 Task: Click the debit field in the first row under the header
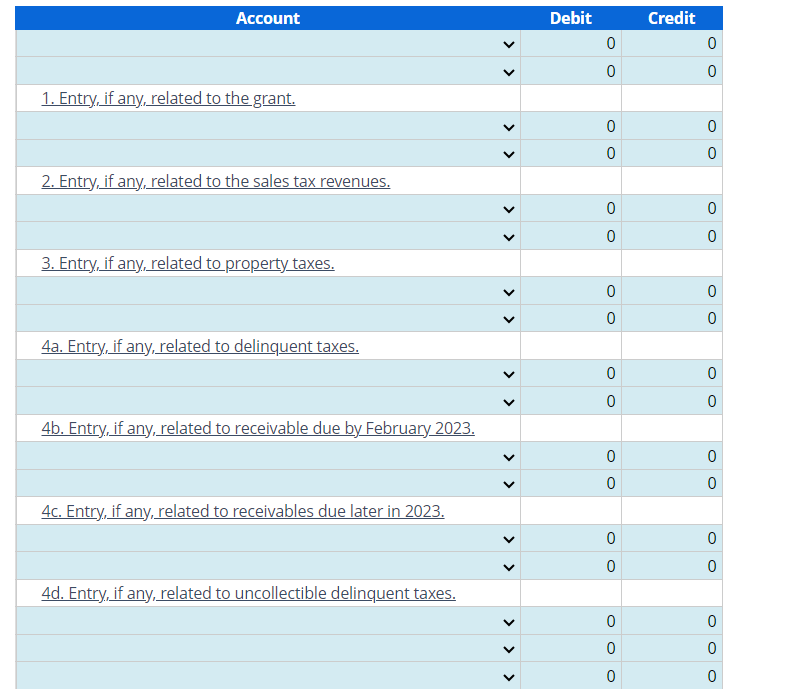[571, 43]
